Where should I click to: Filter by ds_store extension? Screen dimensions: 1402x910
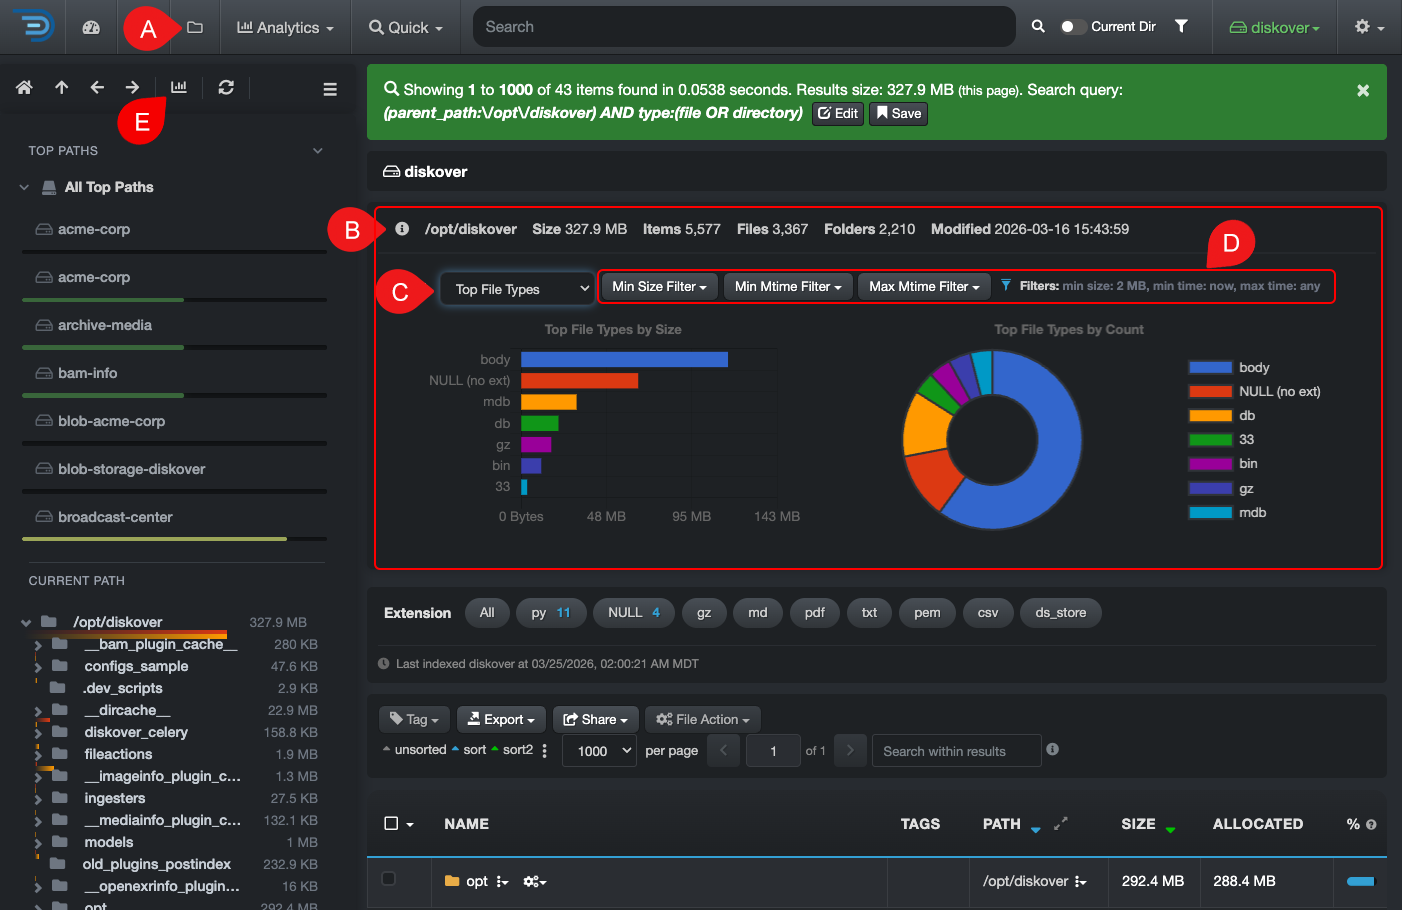click(1061, 613)
